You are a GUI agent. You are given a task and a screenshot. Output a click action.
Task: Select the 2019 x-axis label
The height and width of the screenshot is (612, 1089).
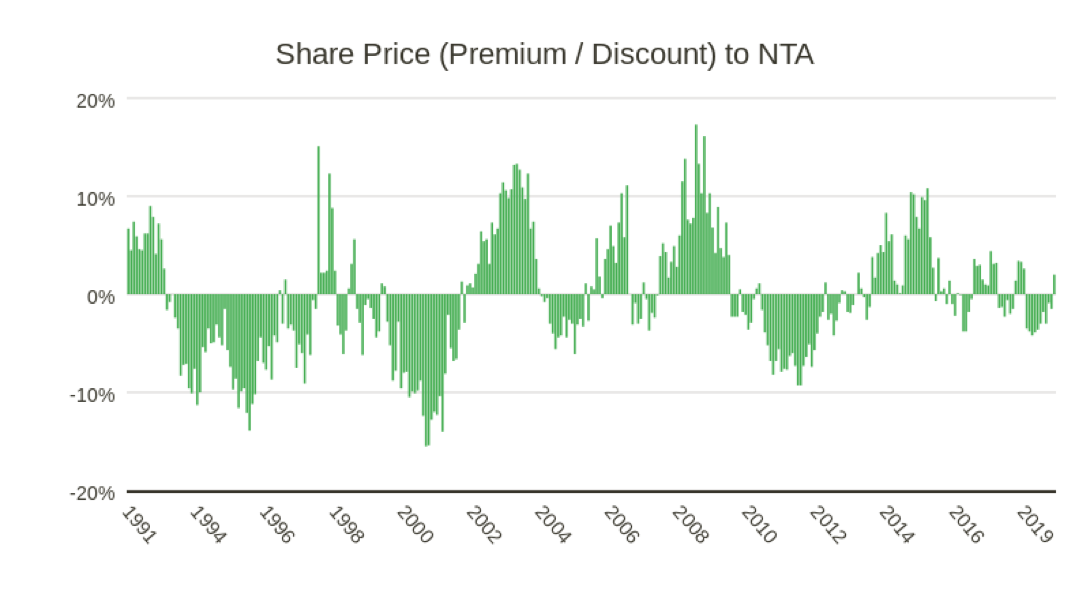(x=1035, y=525)
